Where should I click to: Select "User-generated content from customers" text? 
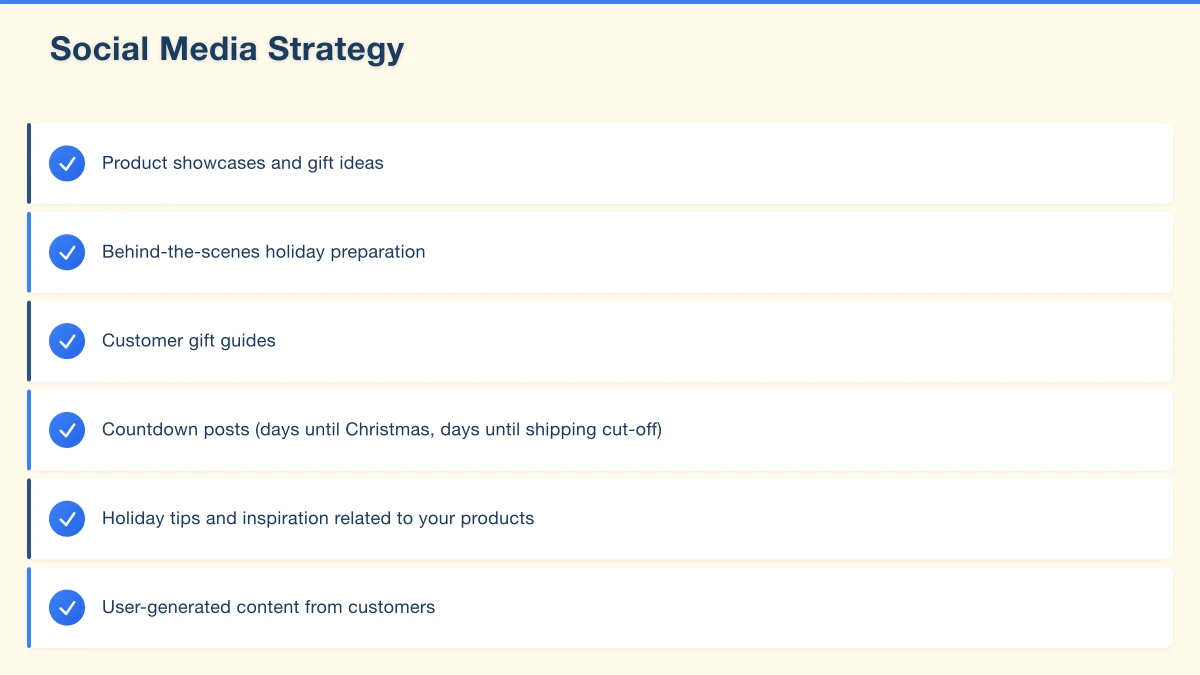coord(268,607)
